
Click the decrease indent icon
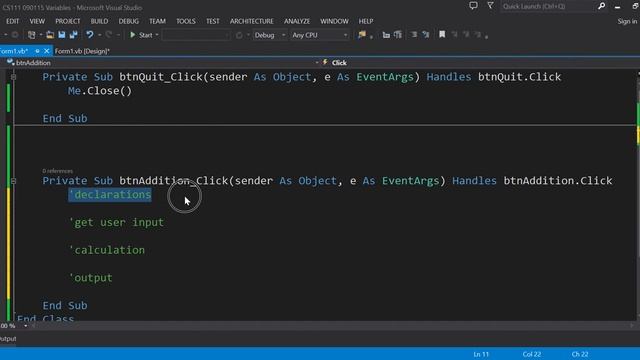coord(386,35)
